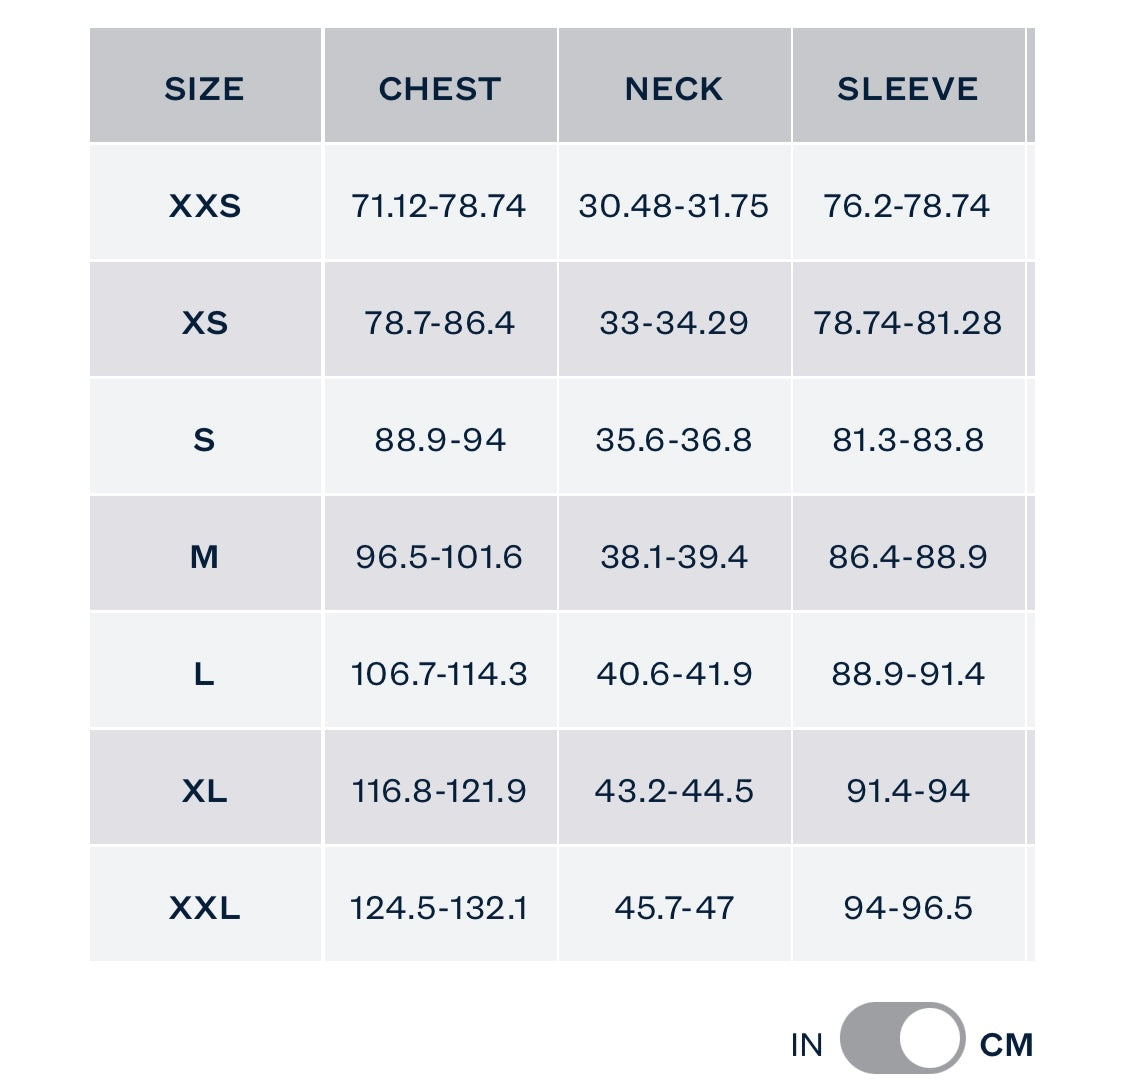Click the XS sleeve value 78.74-81.28
The height and width of the screenshot is (1080, 1125).
tap(908, 323)
